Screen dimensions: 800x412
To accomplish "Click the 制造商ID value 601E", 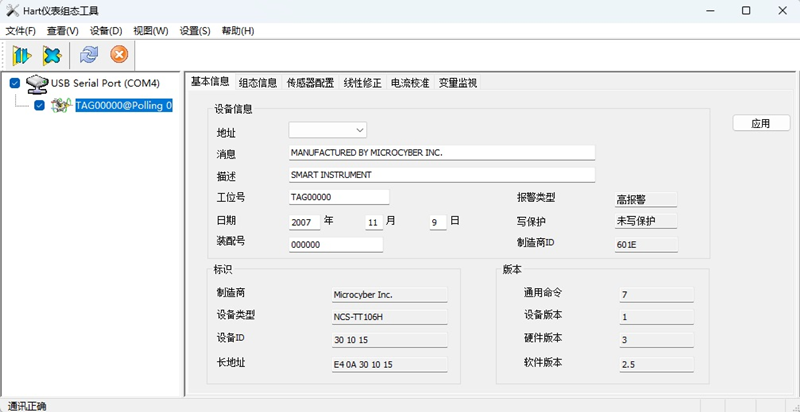I will [x=646, y=245].
